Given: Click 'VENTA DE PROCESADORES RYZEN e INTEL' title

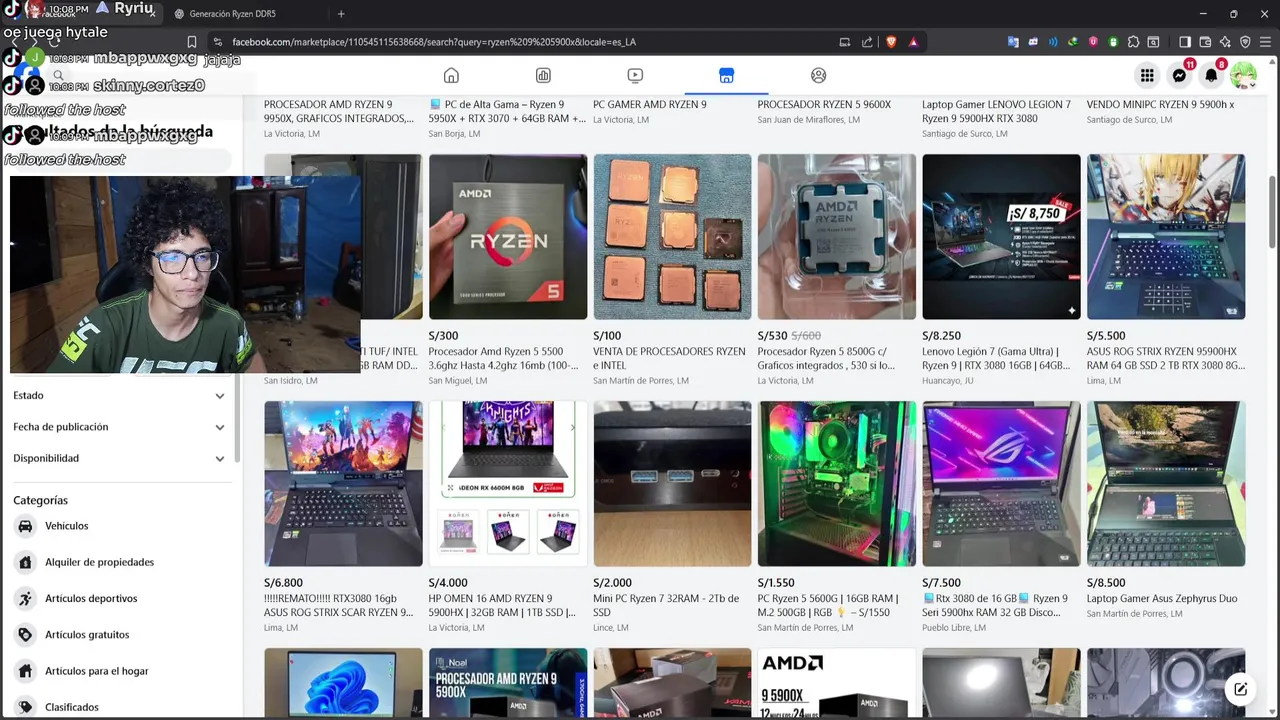Looking at the screenshot, I should click(x=669, y=358).
